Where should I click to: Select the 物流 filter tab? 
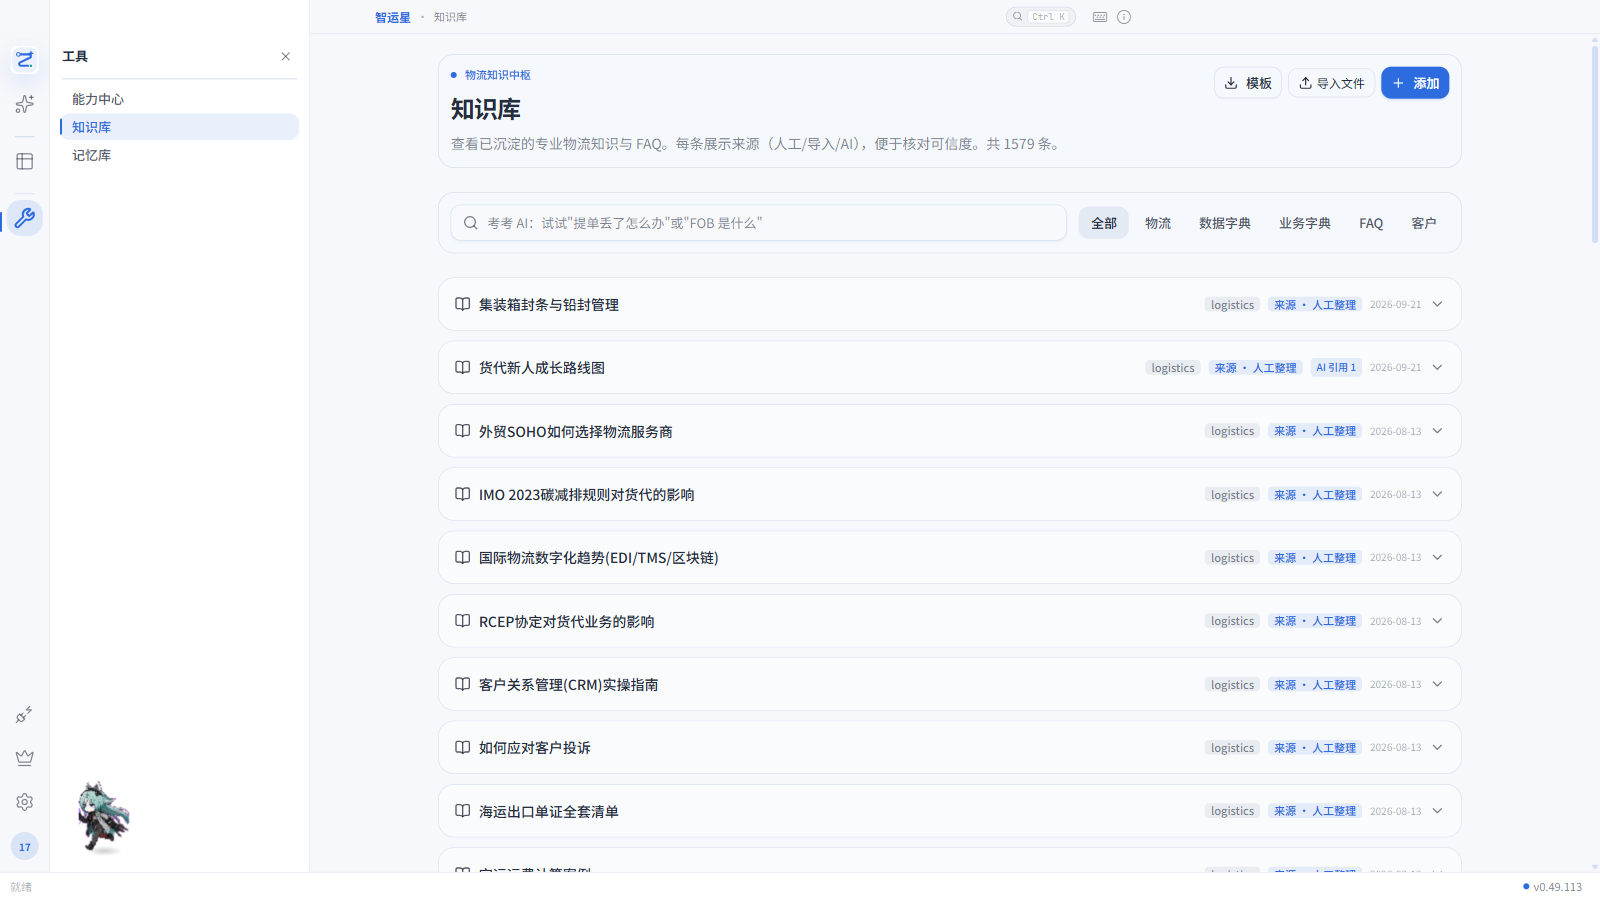click(x=1158, y=223)
